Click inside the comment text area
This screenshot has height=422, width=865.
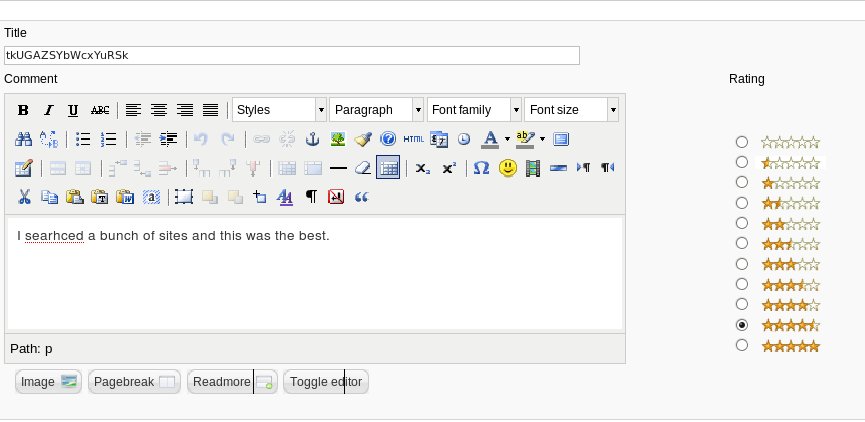[315, 274]
